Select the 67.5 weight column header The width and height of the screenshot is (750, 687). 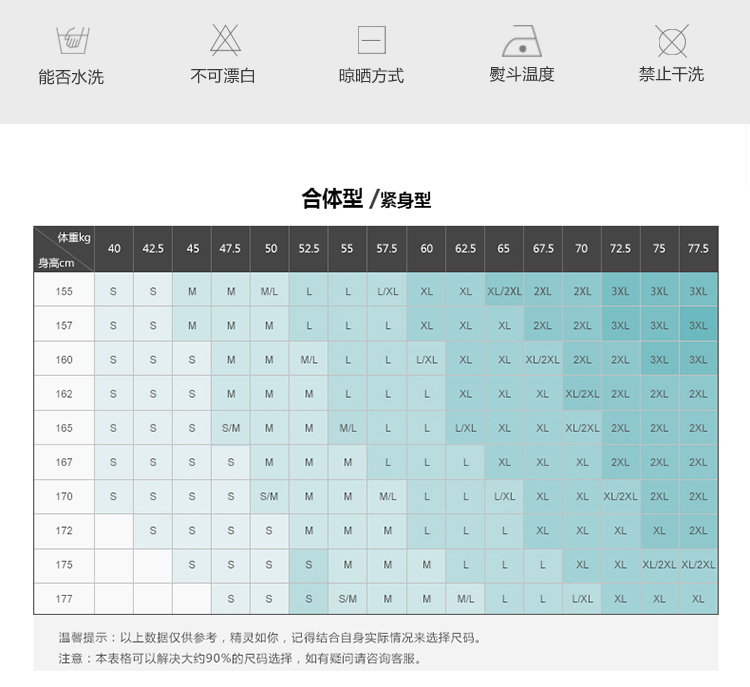(x=543, y=249)
